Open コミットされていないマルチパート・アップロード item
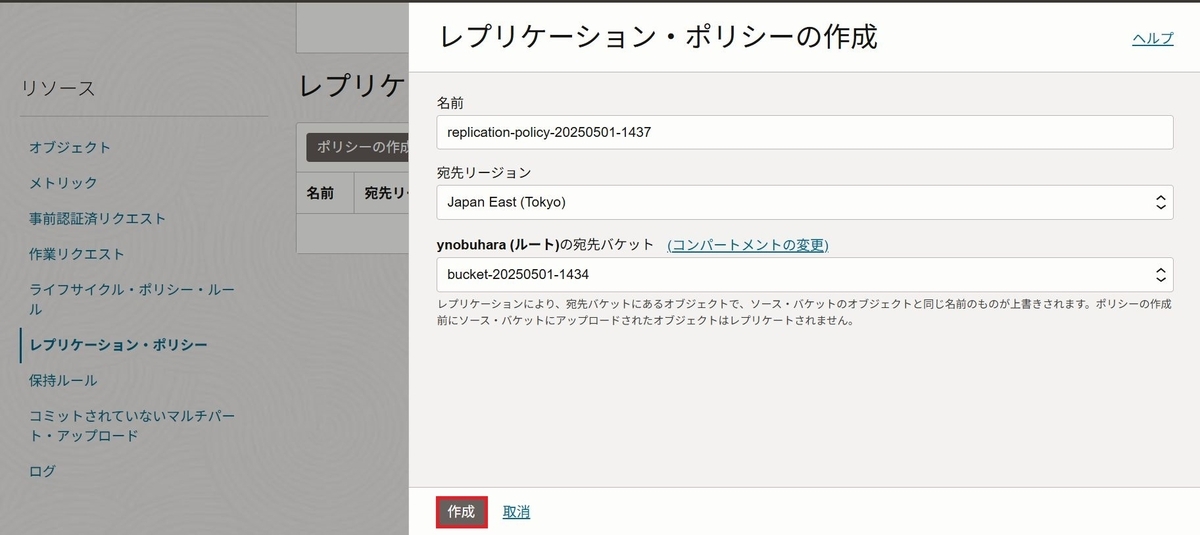Screen dimensions: 1200x535 pyautogui.click(x=132, y=425)
